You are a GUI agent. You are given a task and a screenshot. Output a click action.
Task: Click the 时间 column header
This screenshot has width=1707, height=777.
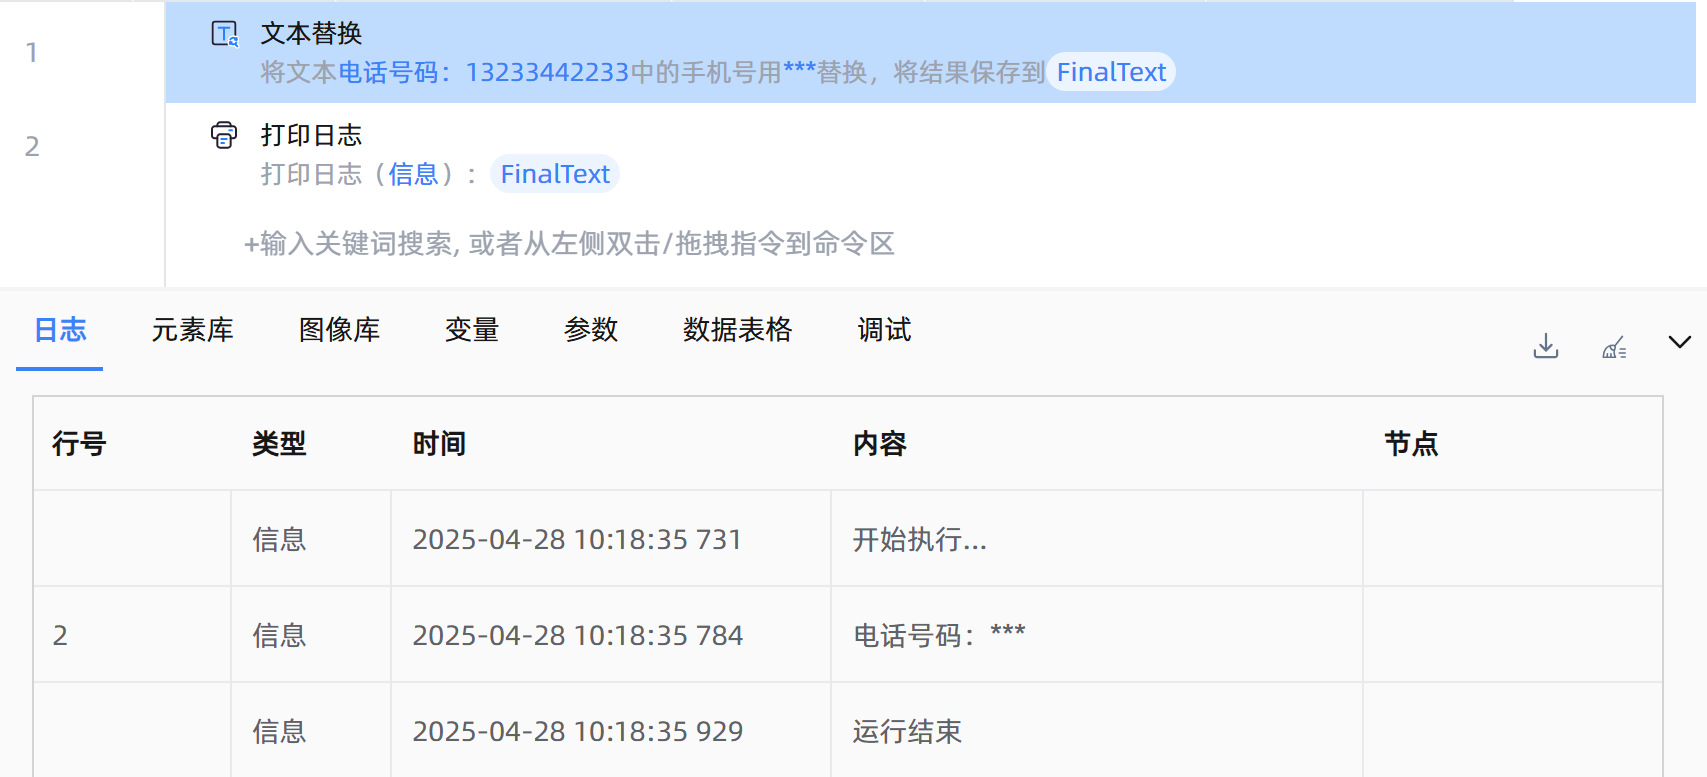pyautogui.click(x=439, y=444)
